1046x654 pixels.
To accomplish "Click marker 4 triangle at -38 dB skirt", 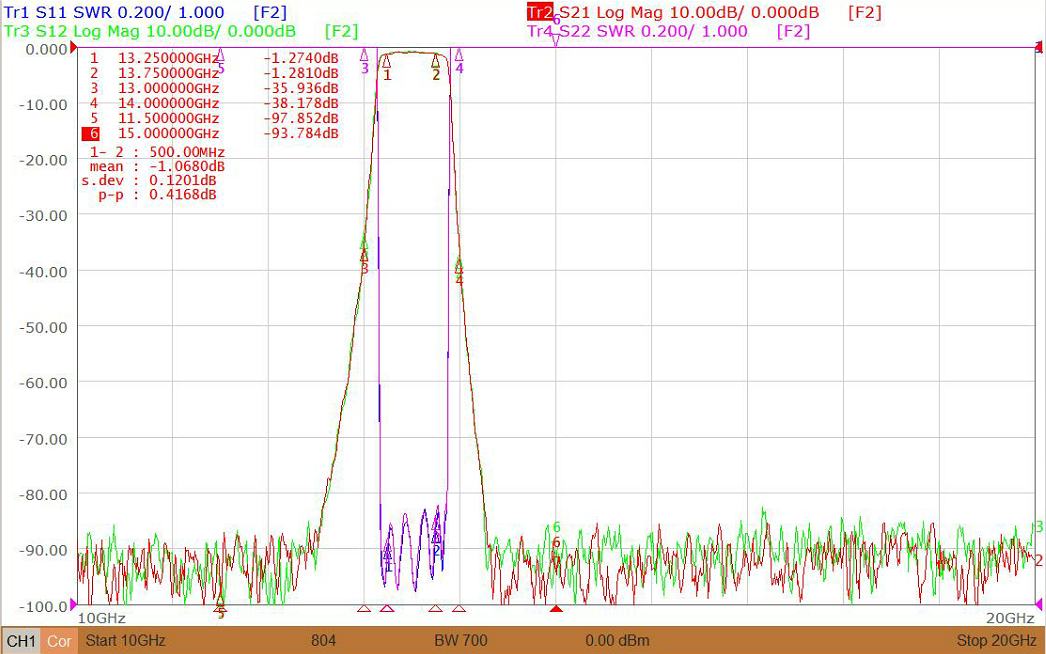I will [x=459, y=267].
